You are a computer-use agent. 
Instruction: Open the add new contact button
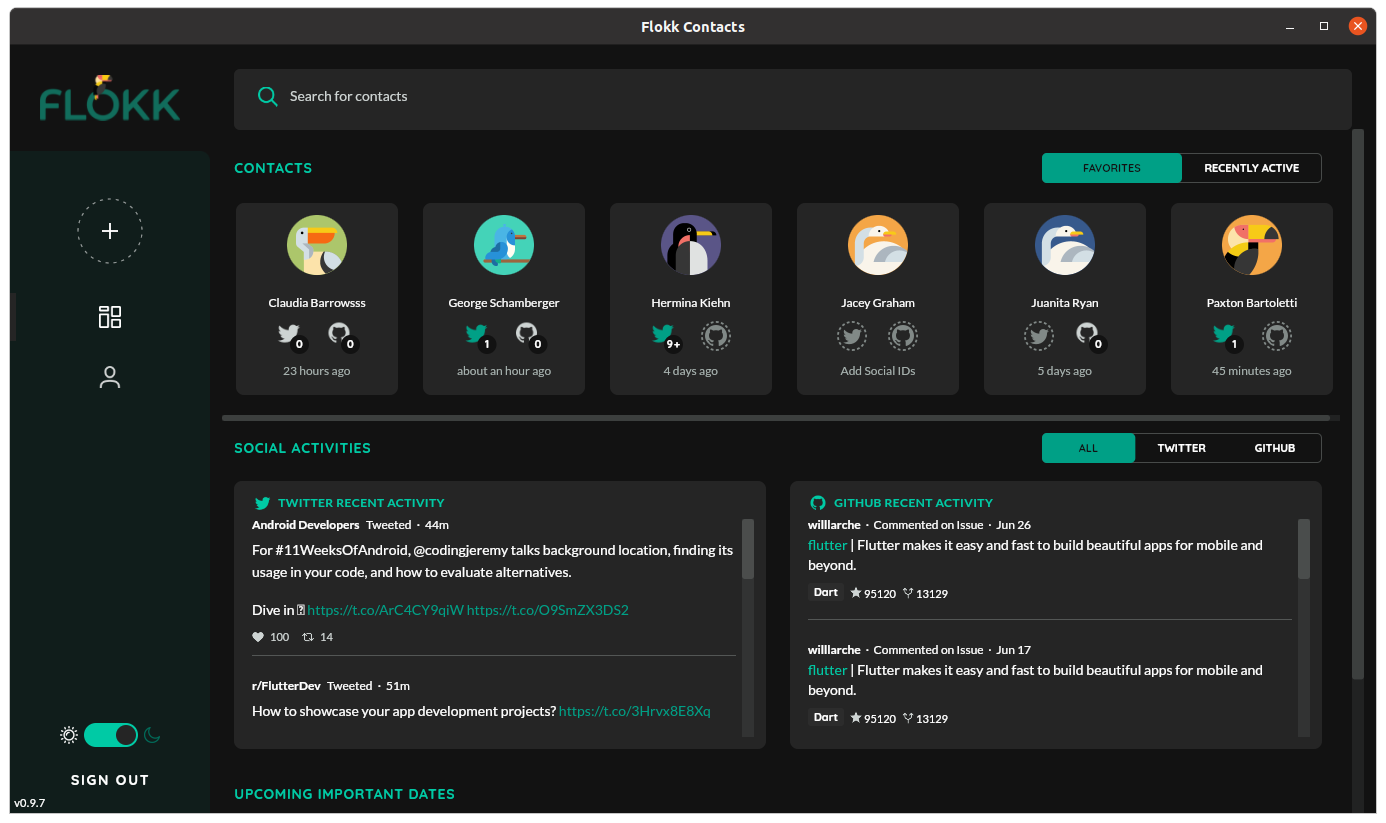tap(109, 231)
